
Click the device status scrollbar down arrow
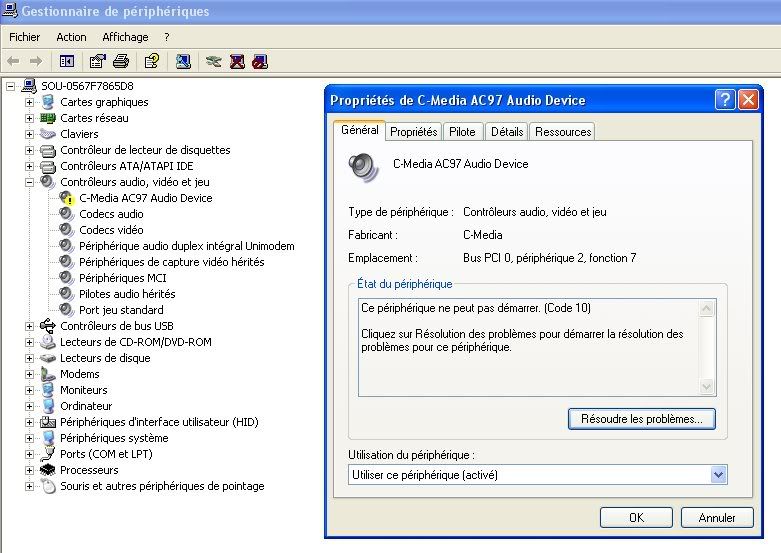pyautogui.click(x=708, y=387)
